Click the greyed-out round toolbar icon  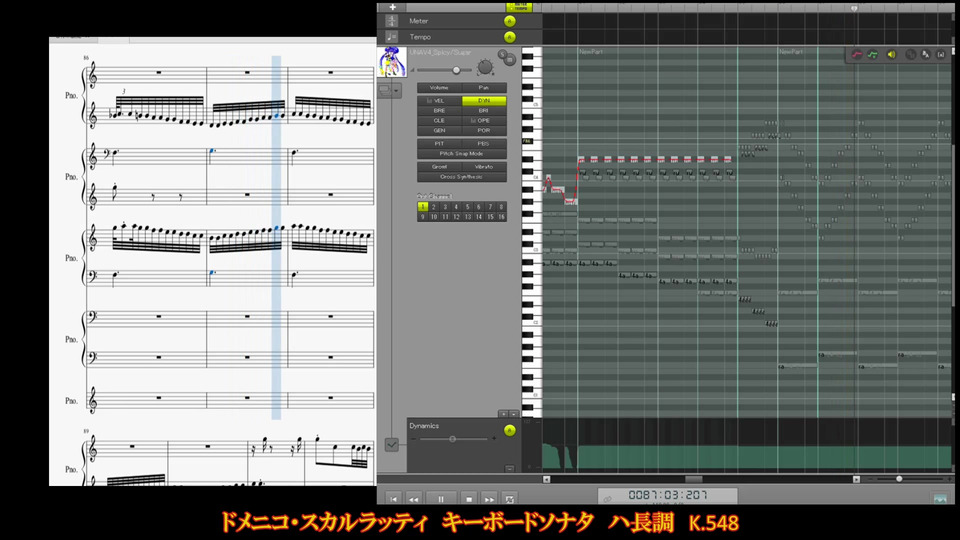911,55
